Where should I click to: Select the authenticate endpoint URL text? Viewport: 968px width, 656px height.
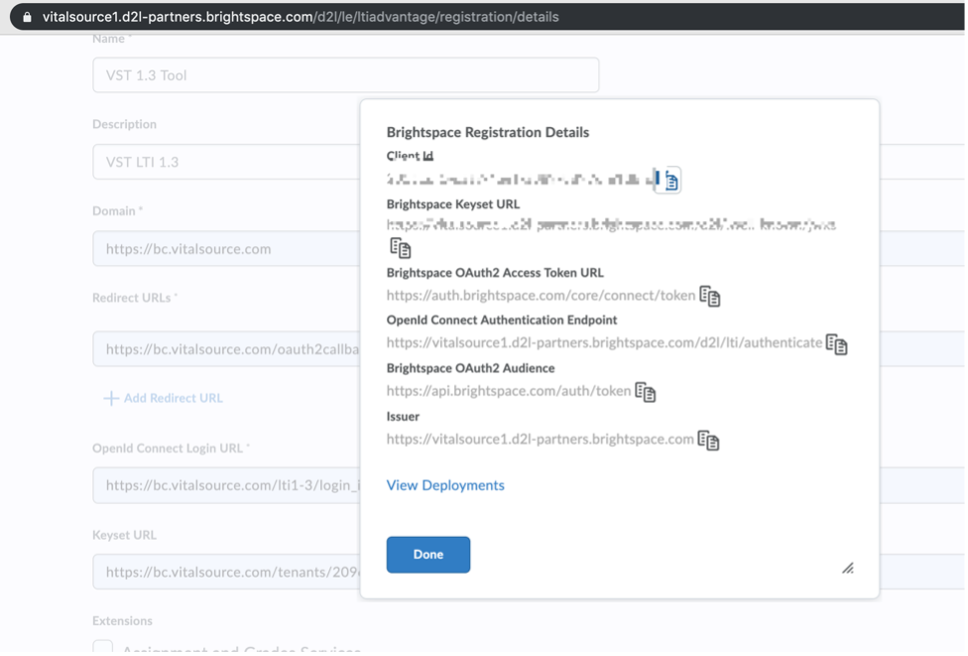[x=604, y=343]
